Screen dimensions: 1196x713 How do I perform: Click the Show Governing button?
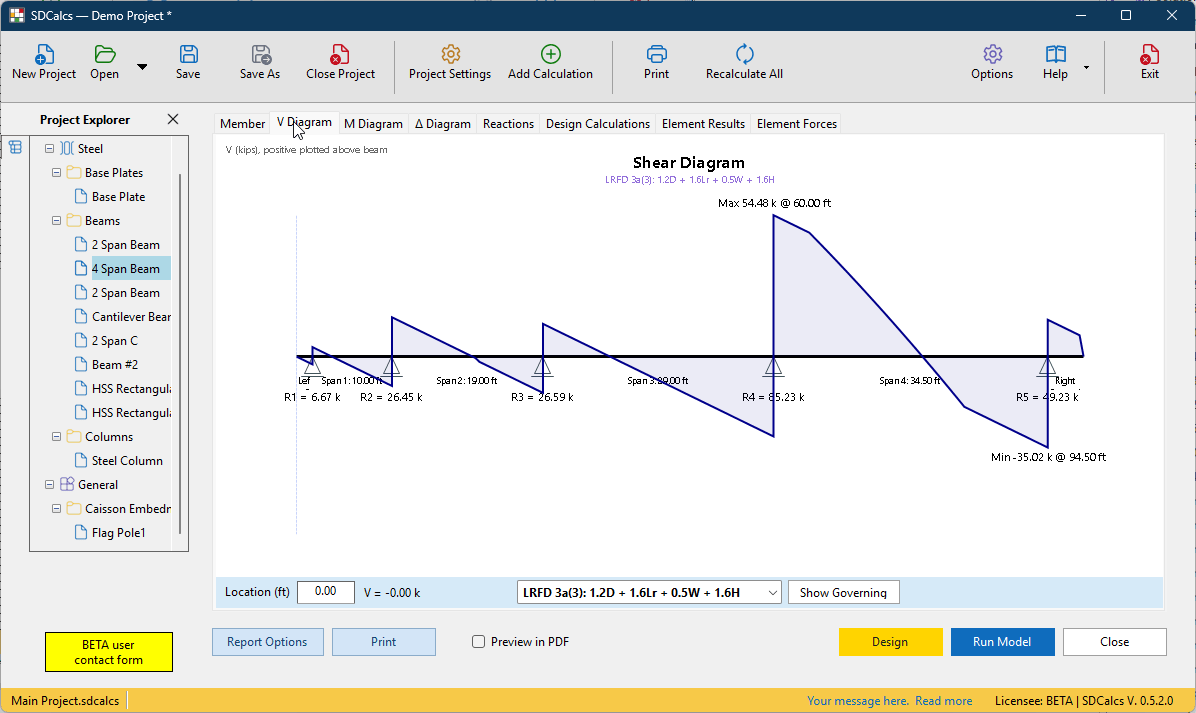click(844, 593)
